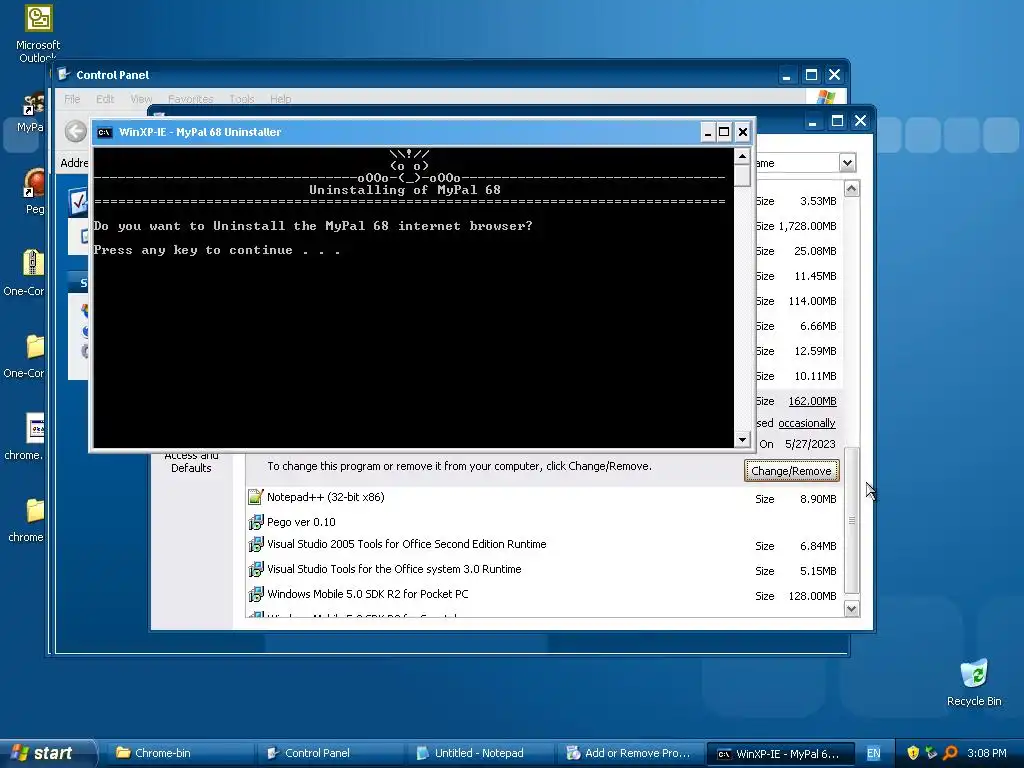Open the One-Cor zip archive icon
The height and width of the screenshot is (768, 1024).
click(x=33, y=263)
